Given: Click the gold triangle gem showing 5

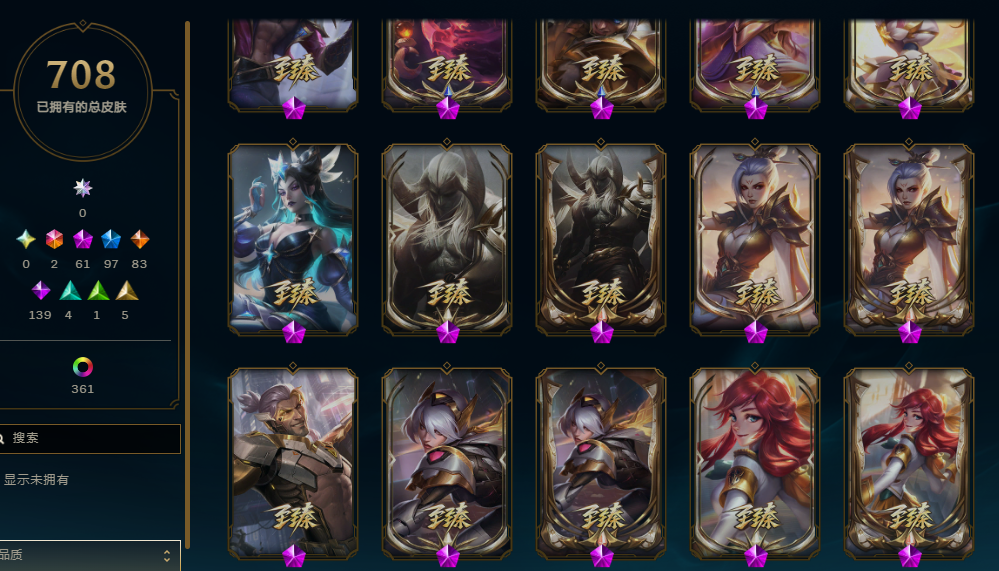Looking at the screenshot, I should tap(126, 290).
